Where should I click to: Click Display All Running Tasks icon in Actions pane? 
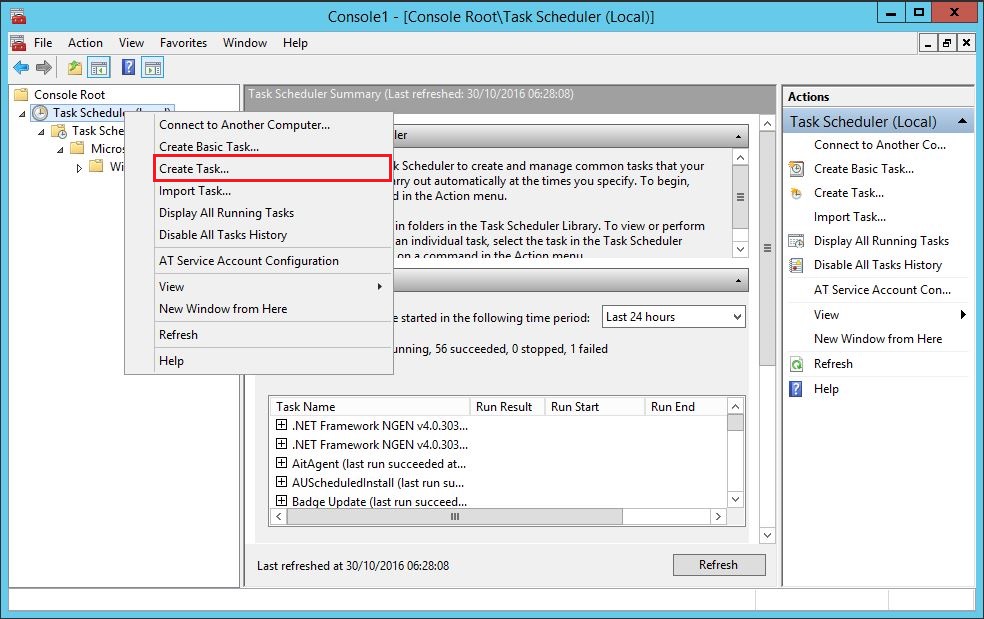coord(796,241)
